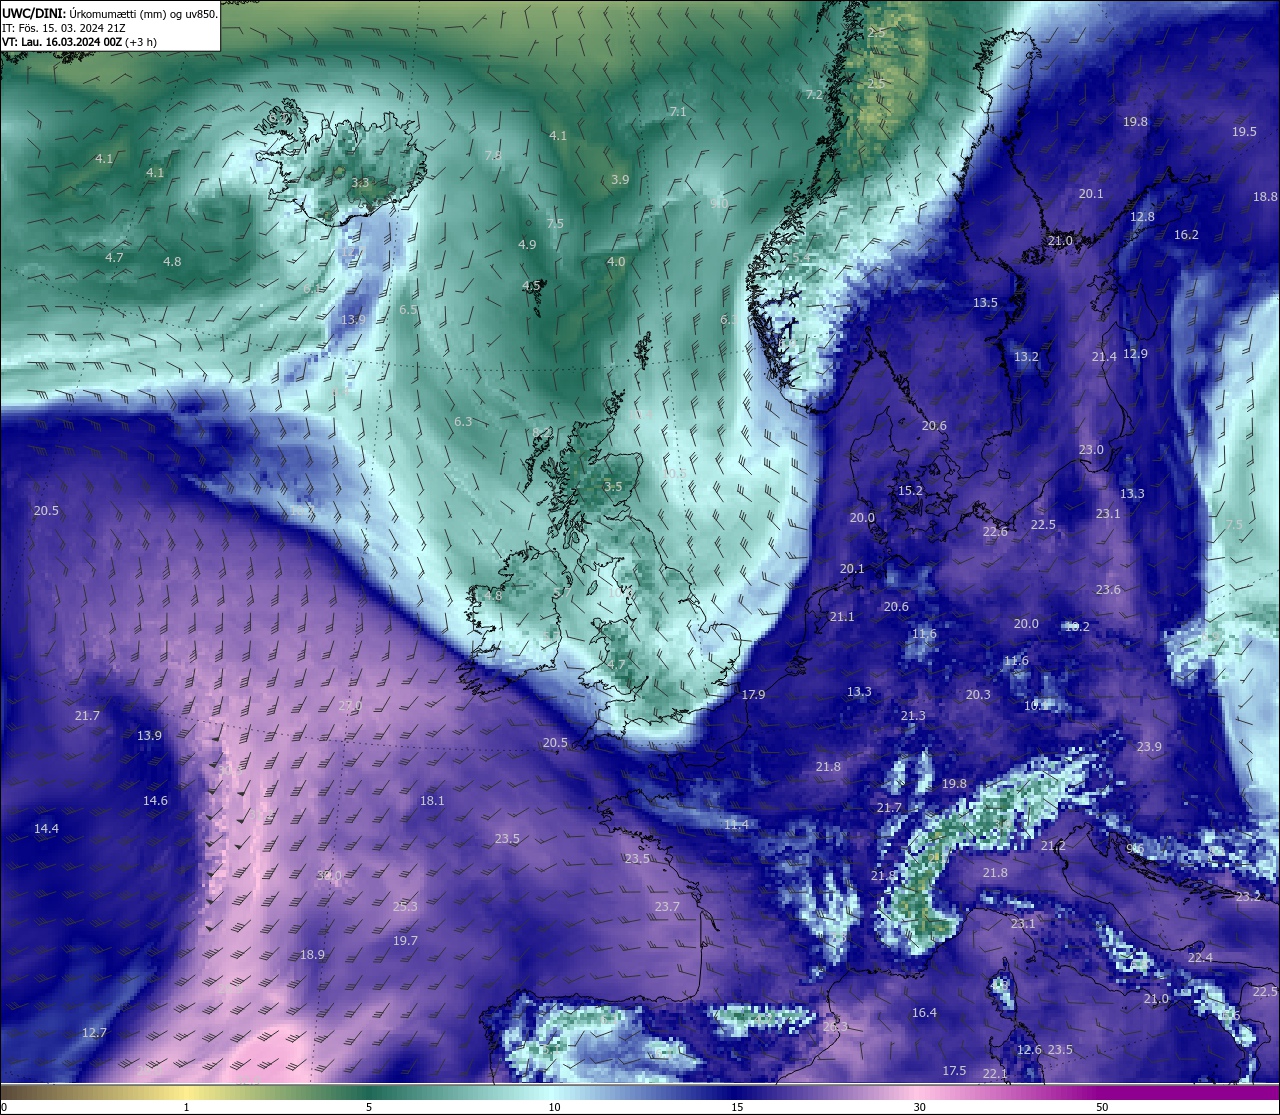This screenshot has width=1280, height=1115.
Task: Click the 3.9 map value
Action: tap(620, 180)
